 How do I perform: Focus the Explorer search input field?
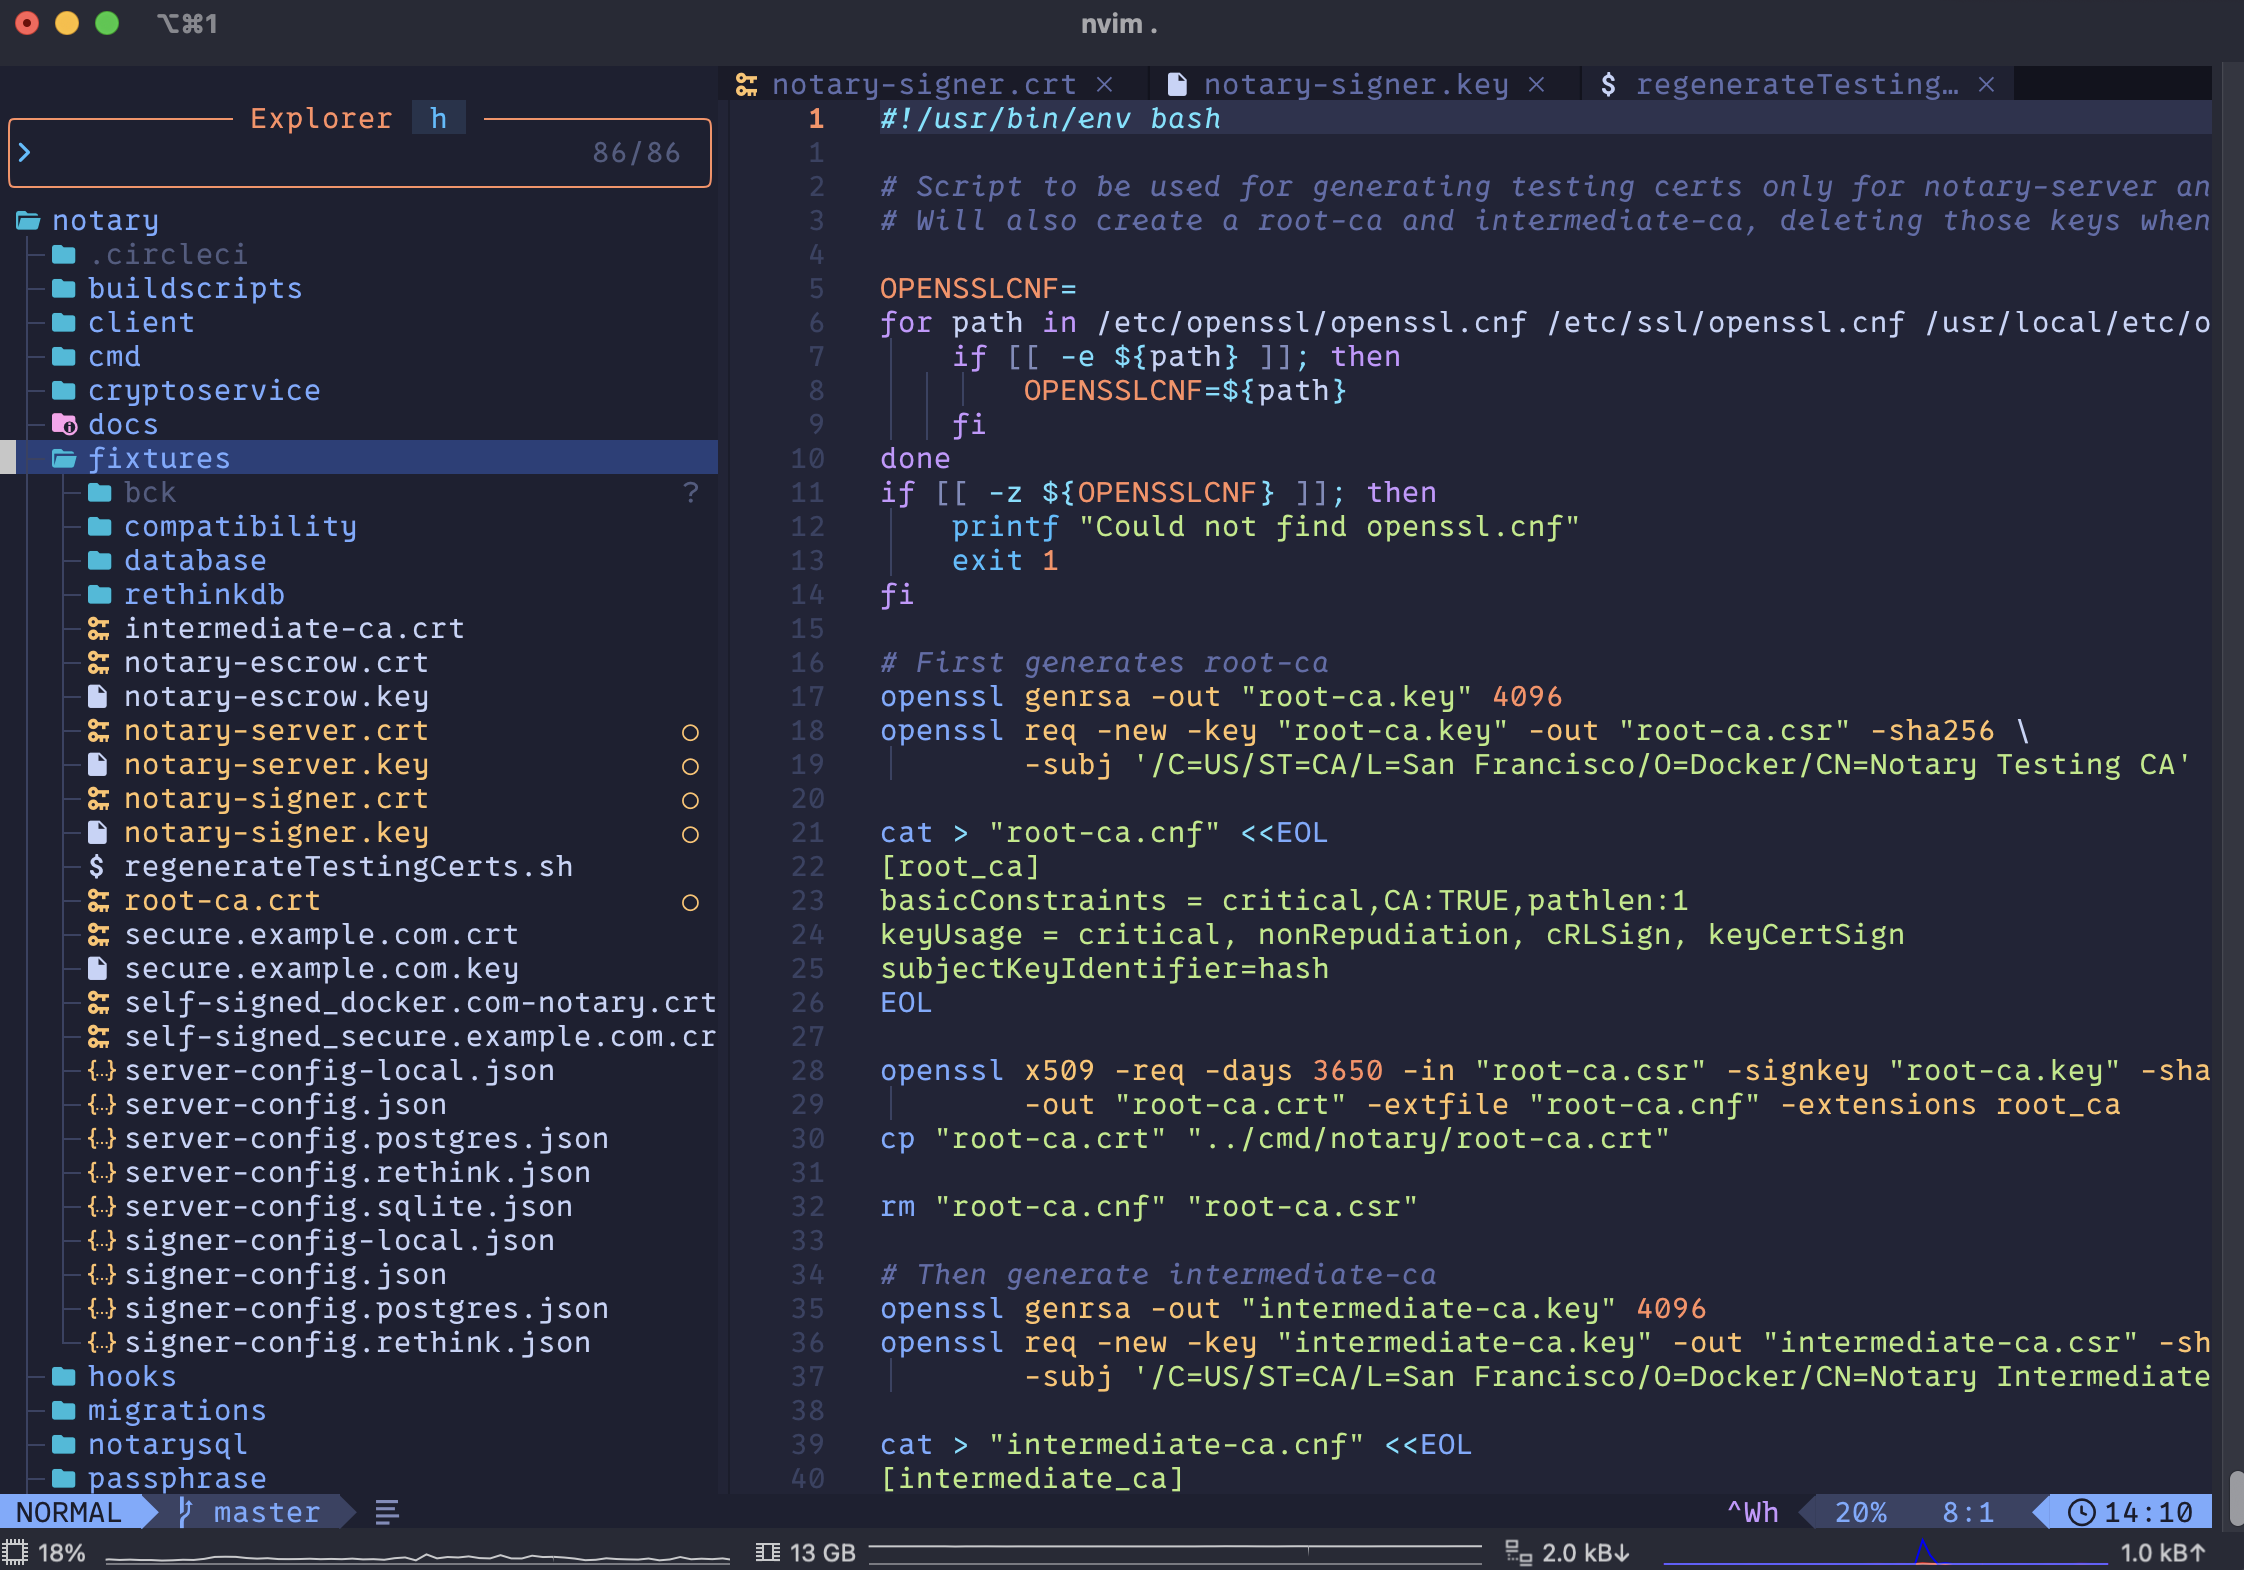300,153
